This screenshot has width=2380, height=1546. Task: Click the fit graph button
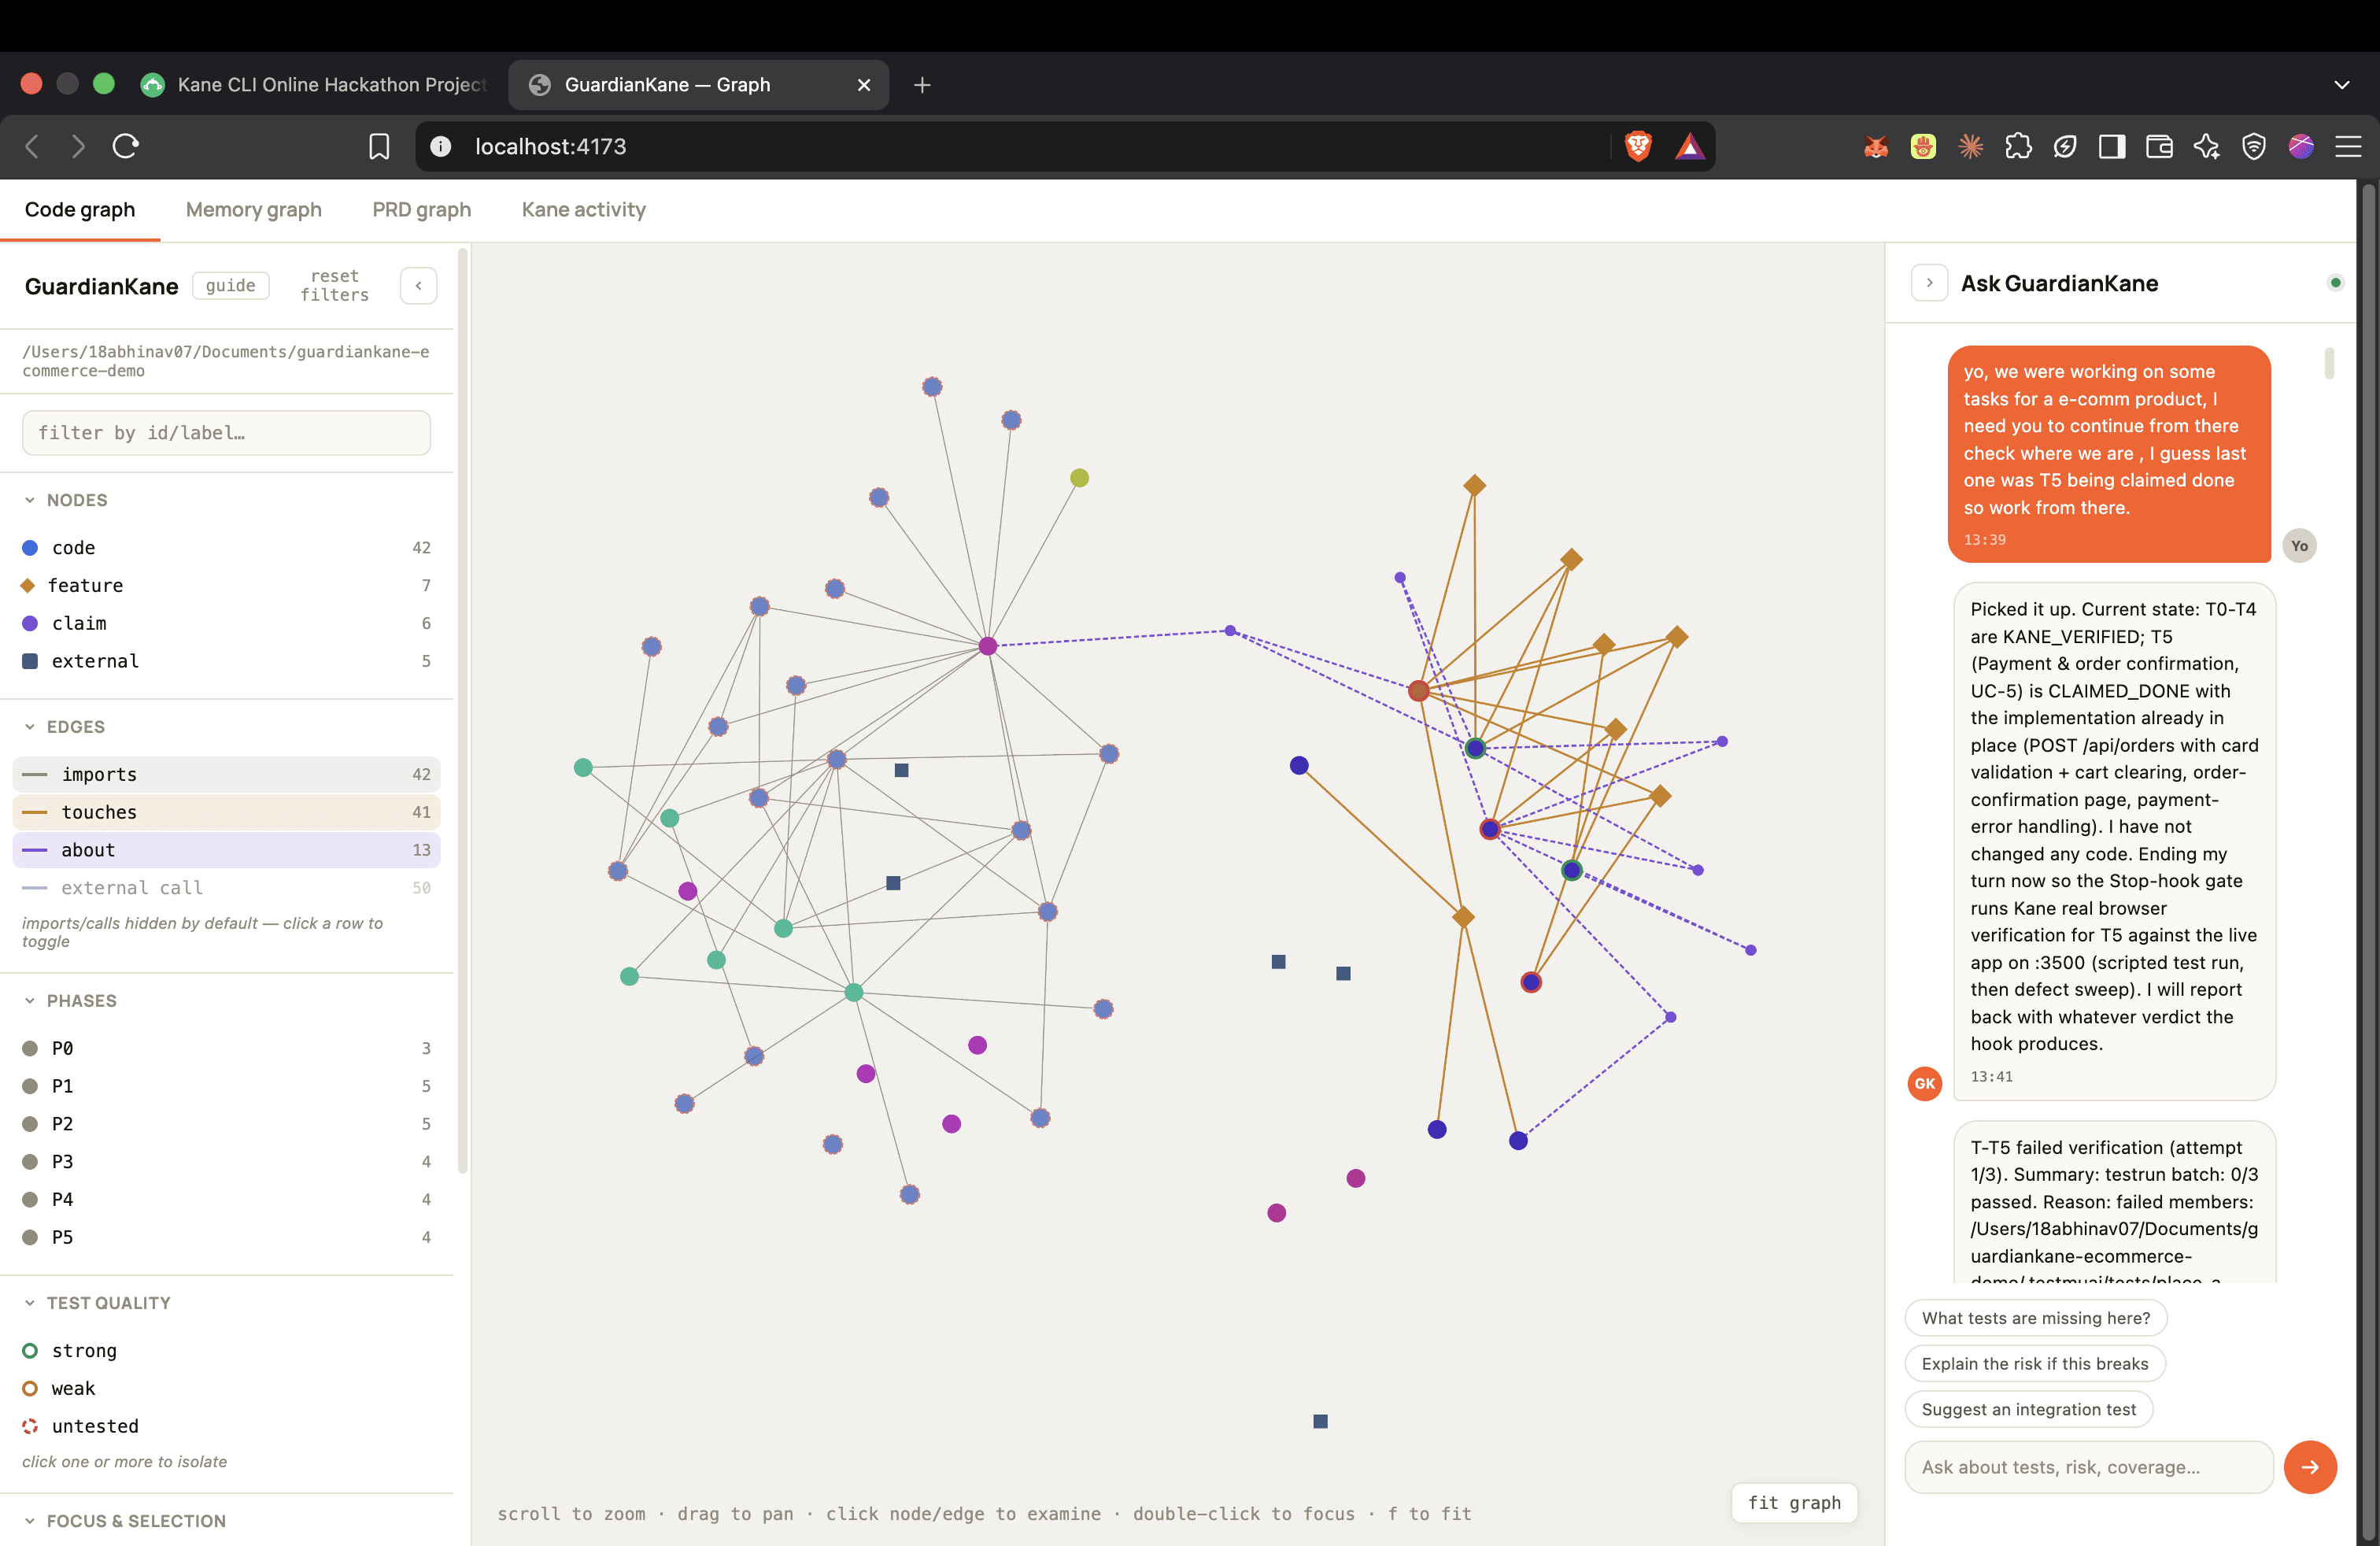tap(1794, 1503)
